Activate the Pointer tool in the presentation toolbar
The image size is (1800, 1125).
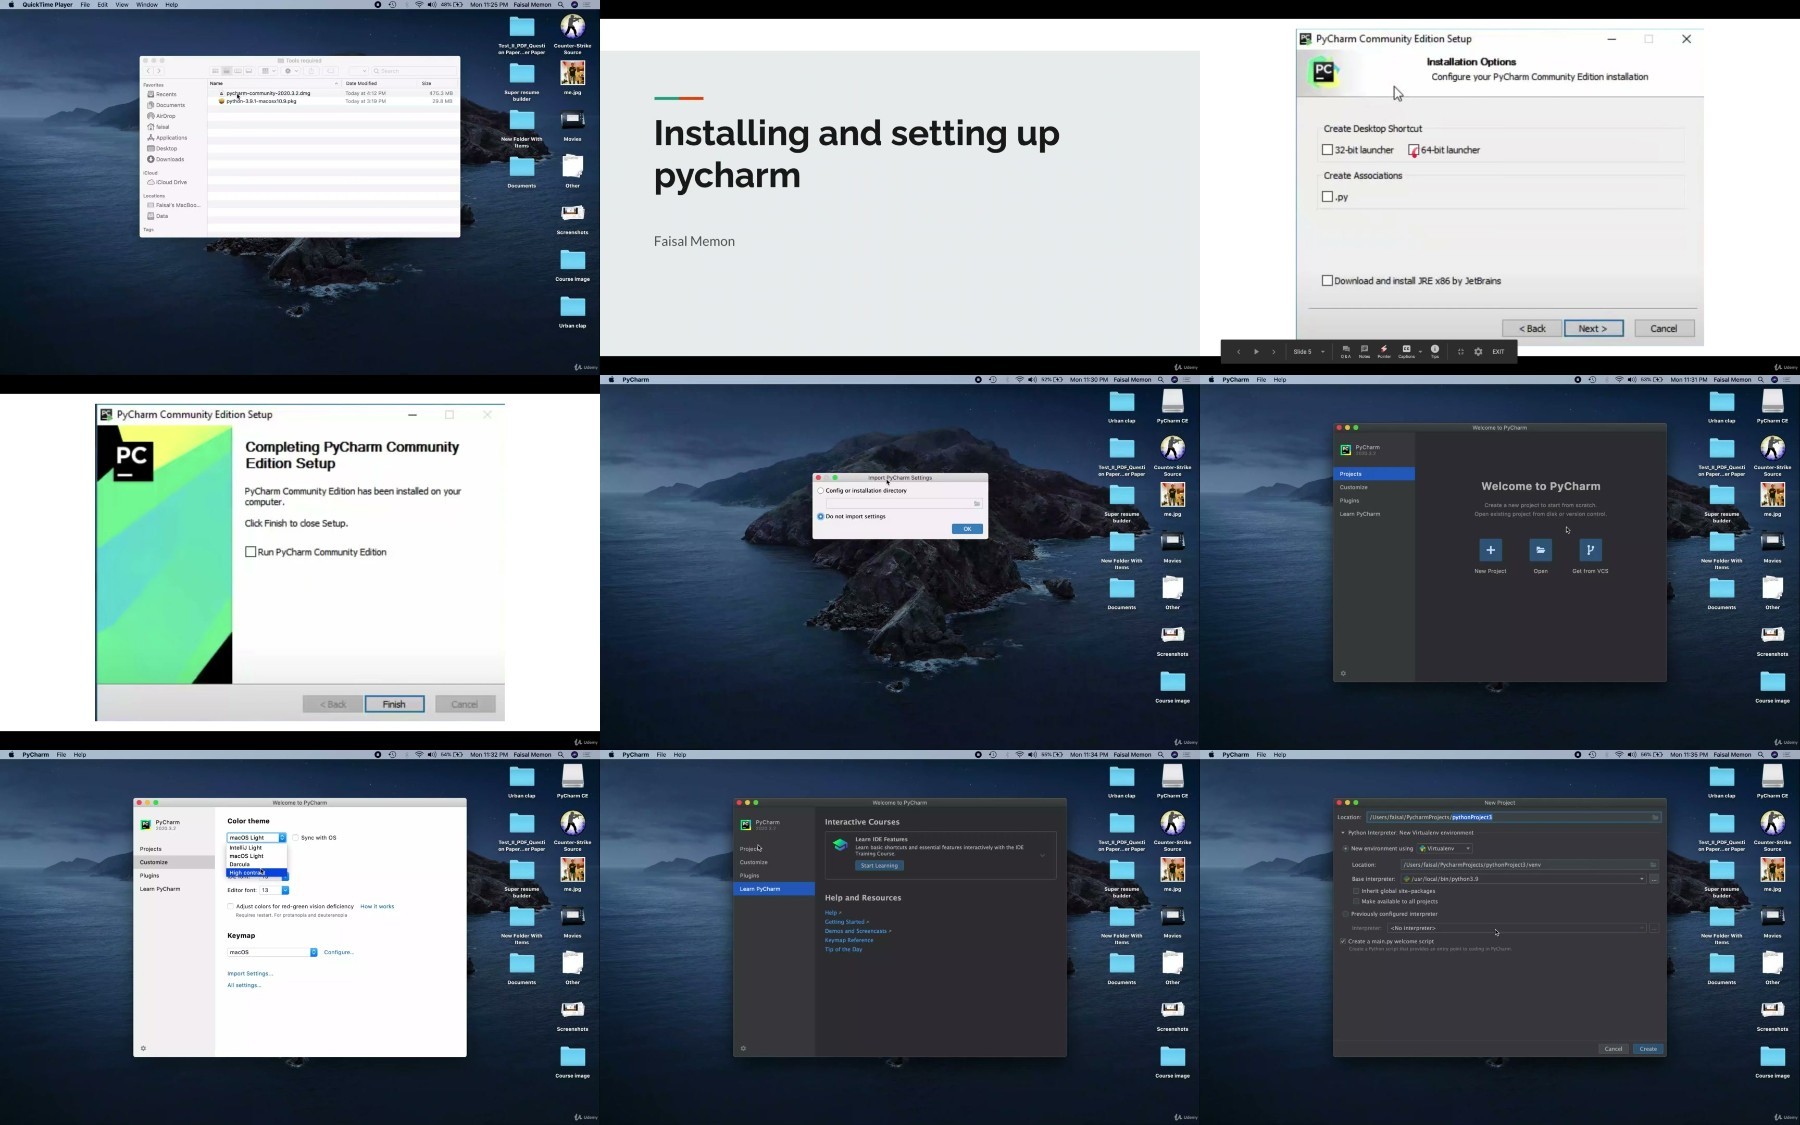(x=1384, y=351)
